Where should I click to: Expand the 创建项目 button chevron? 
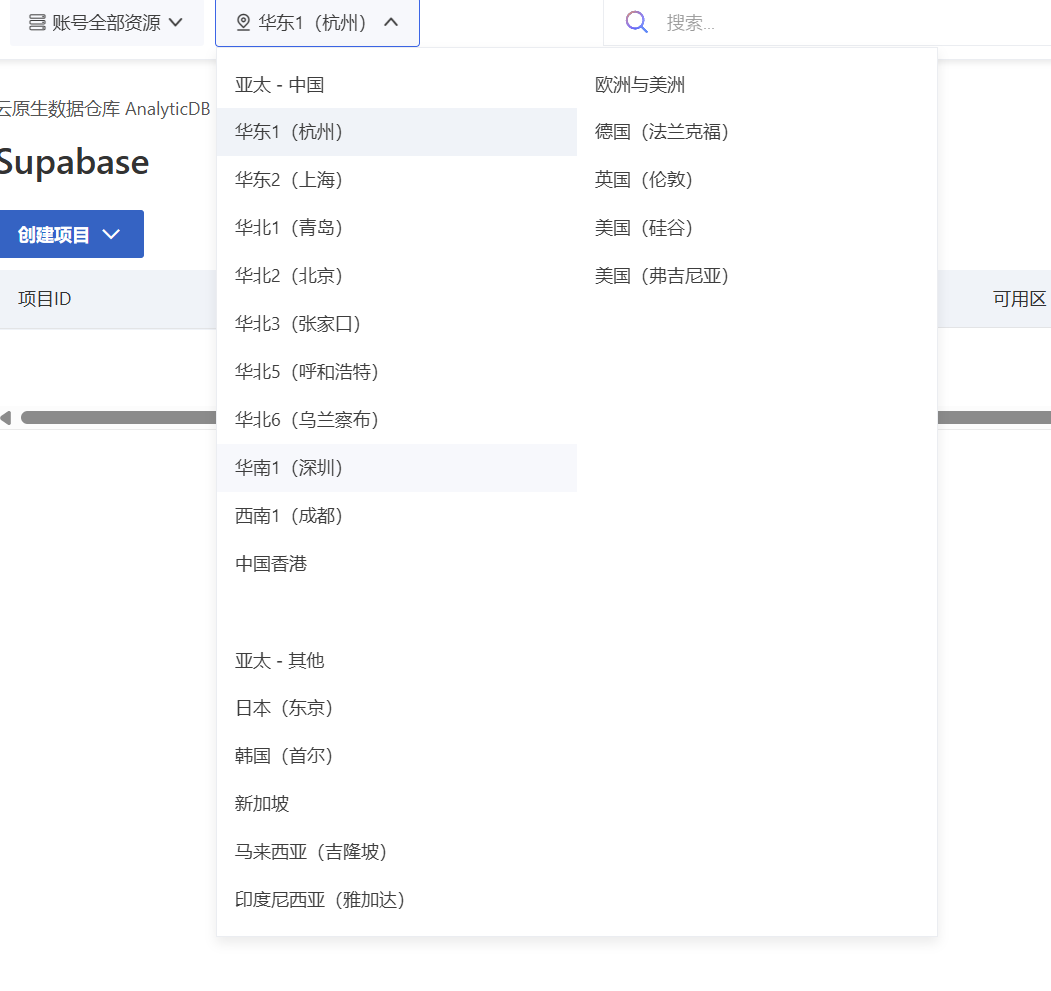point(112,235)
